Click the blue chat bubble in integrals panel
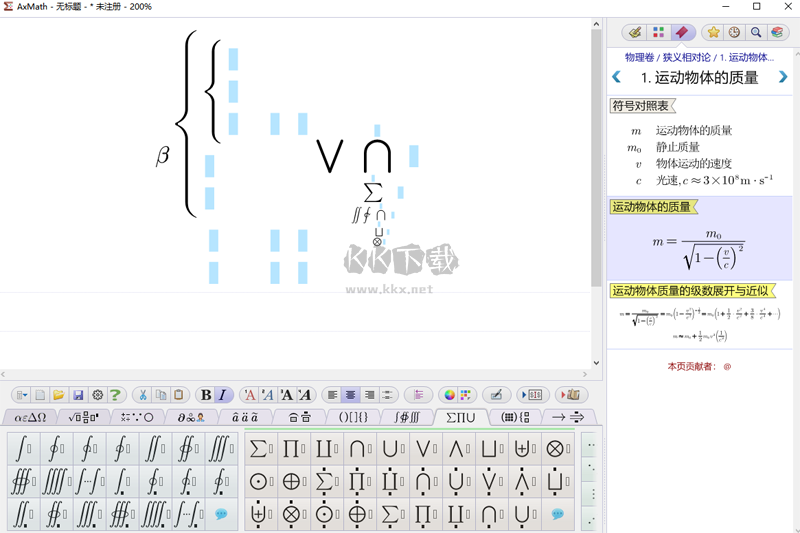The image size is (800, 533). point(221,514)
